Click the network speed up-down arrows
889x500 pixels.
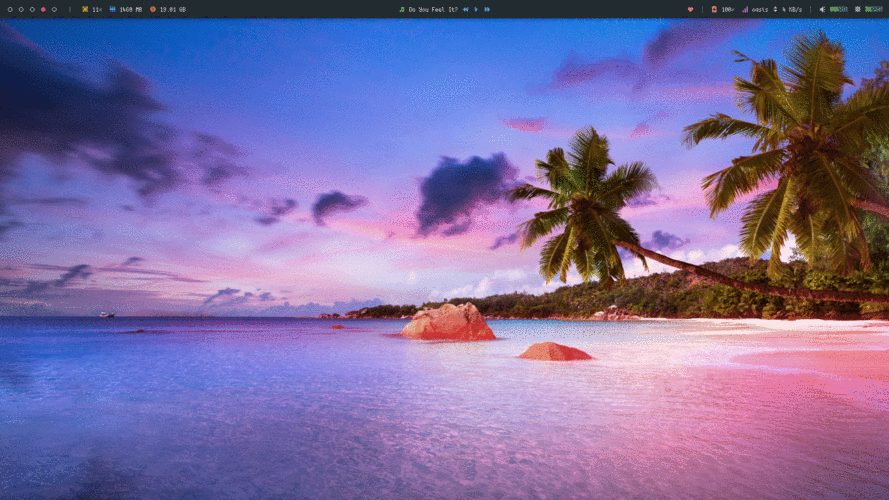[x=775, y=9]
